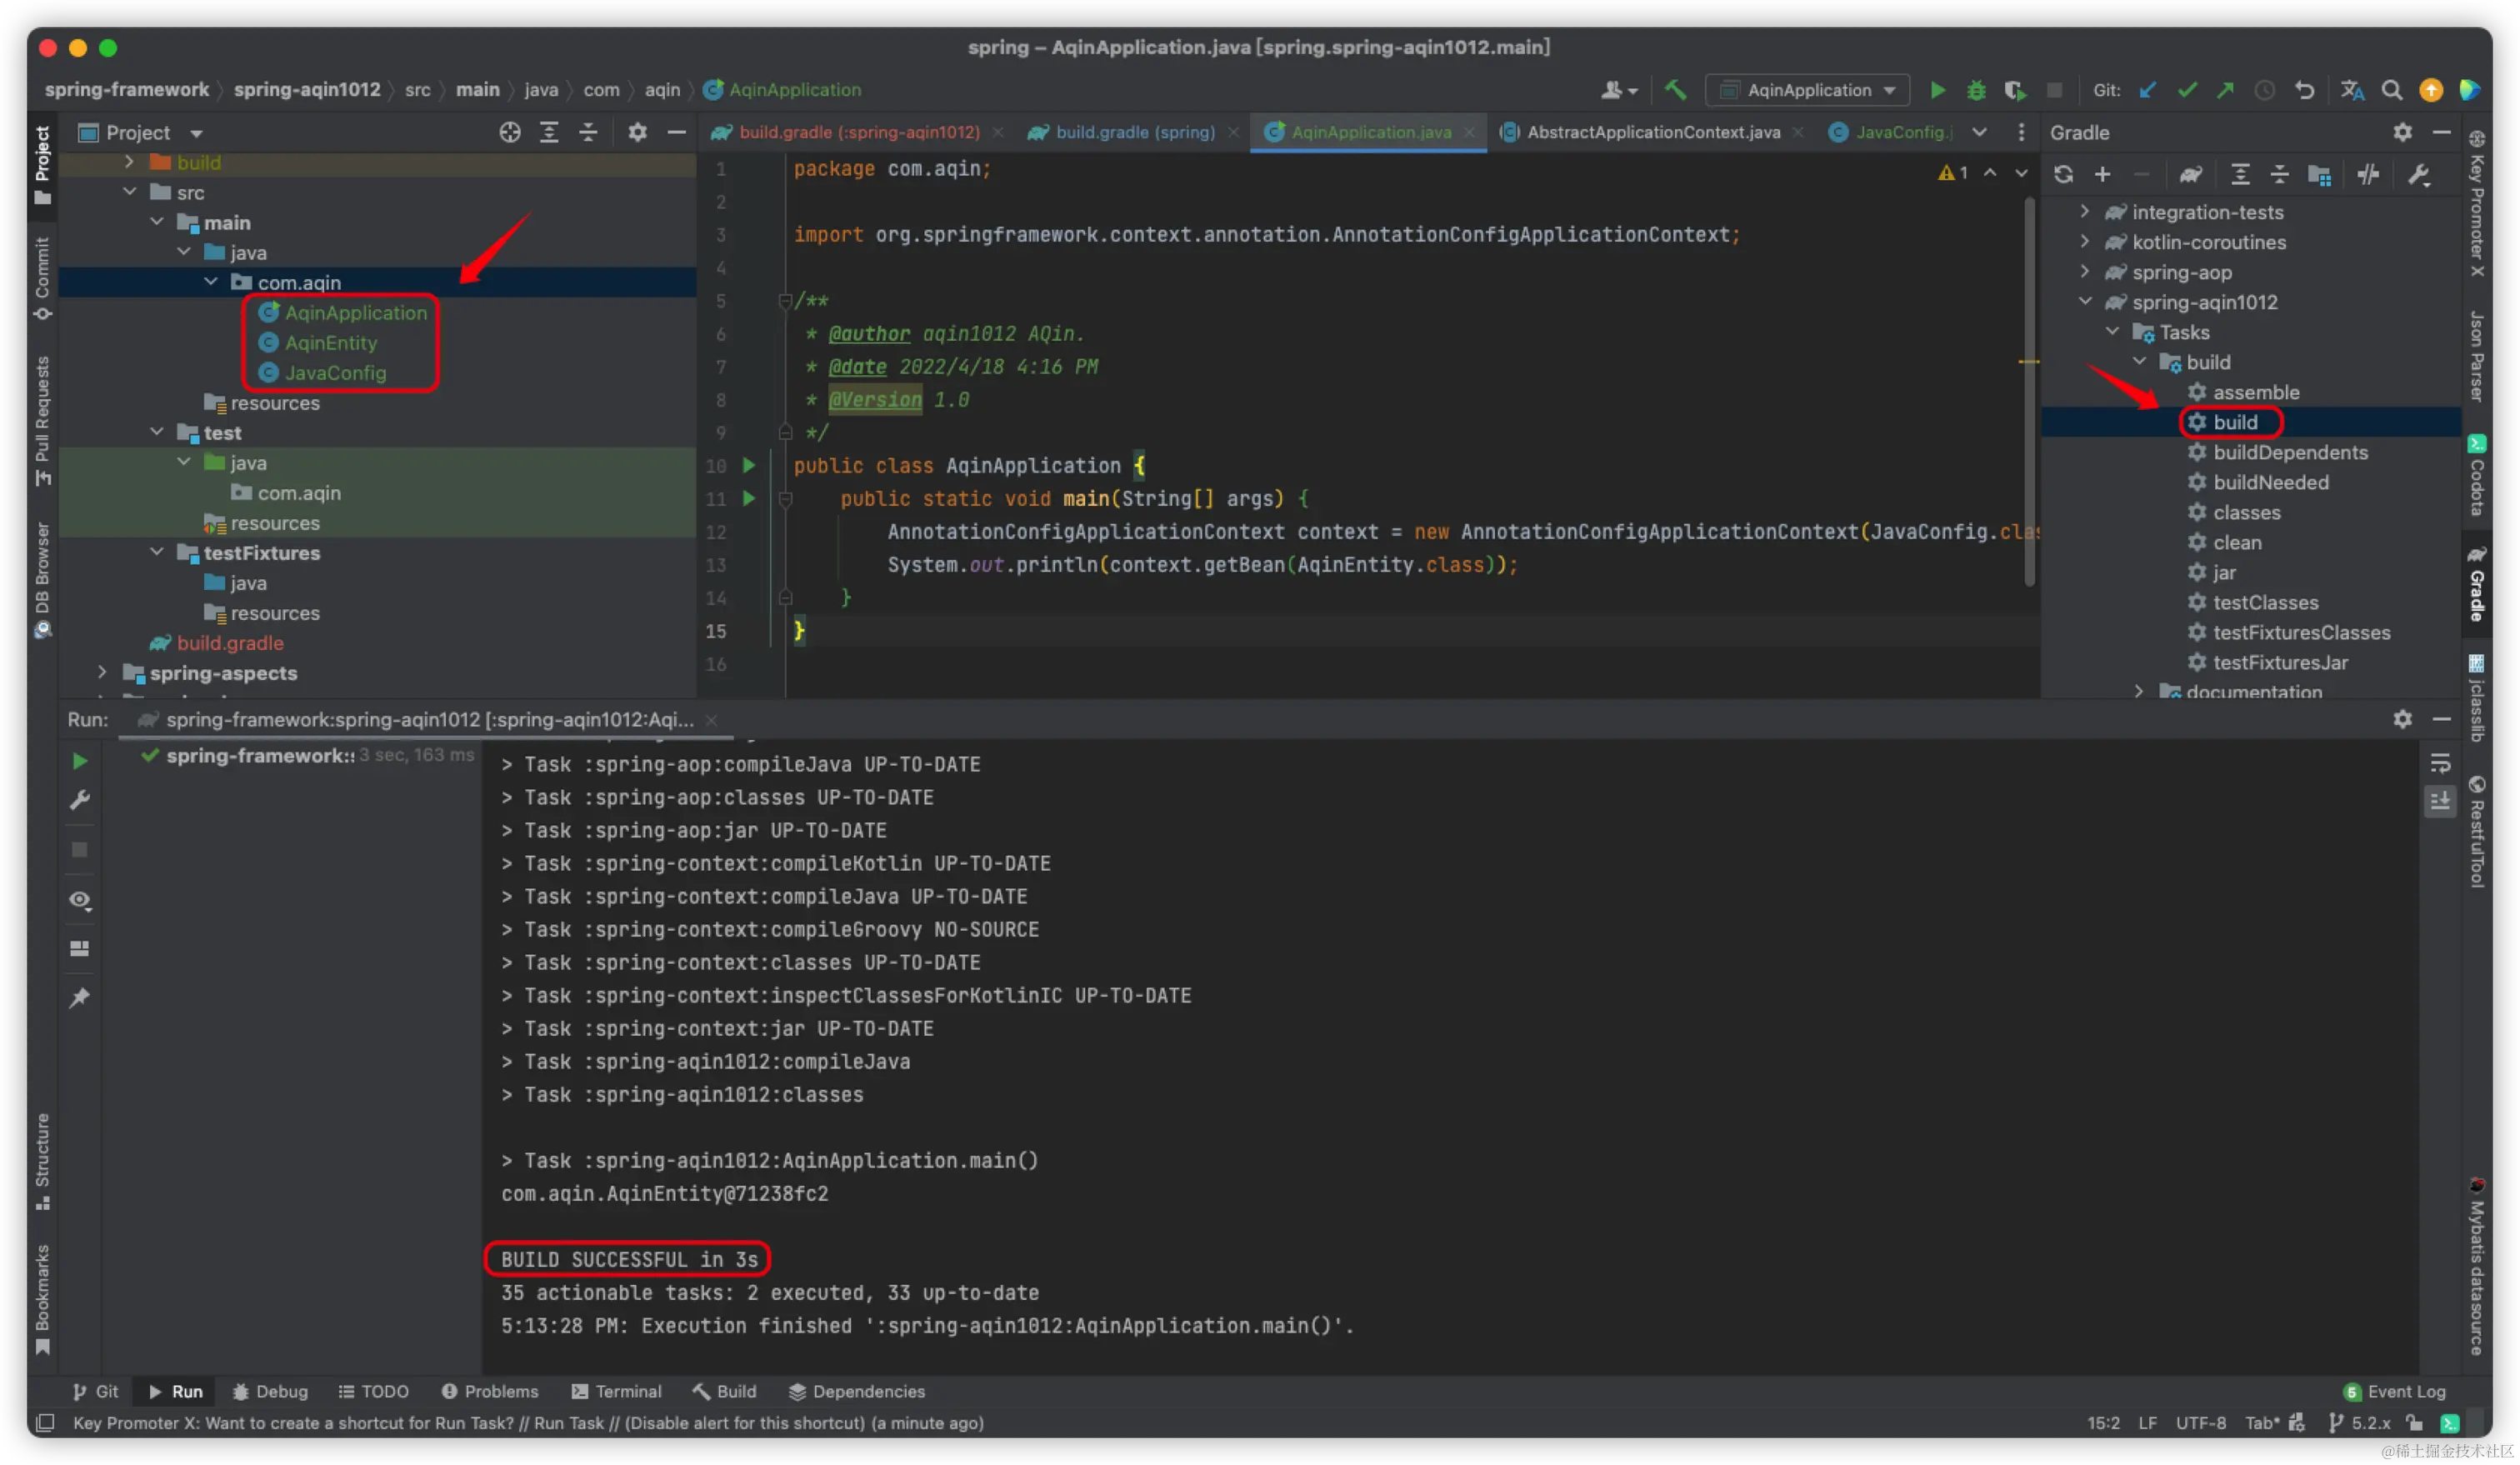
Task: Click the Gradle build tool settings wrench icon
Action: pos(2418,175)
